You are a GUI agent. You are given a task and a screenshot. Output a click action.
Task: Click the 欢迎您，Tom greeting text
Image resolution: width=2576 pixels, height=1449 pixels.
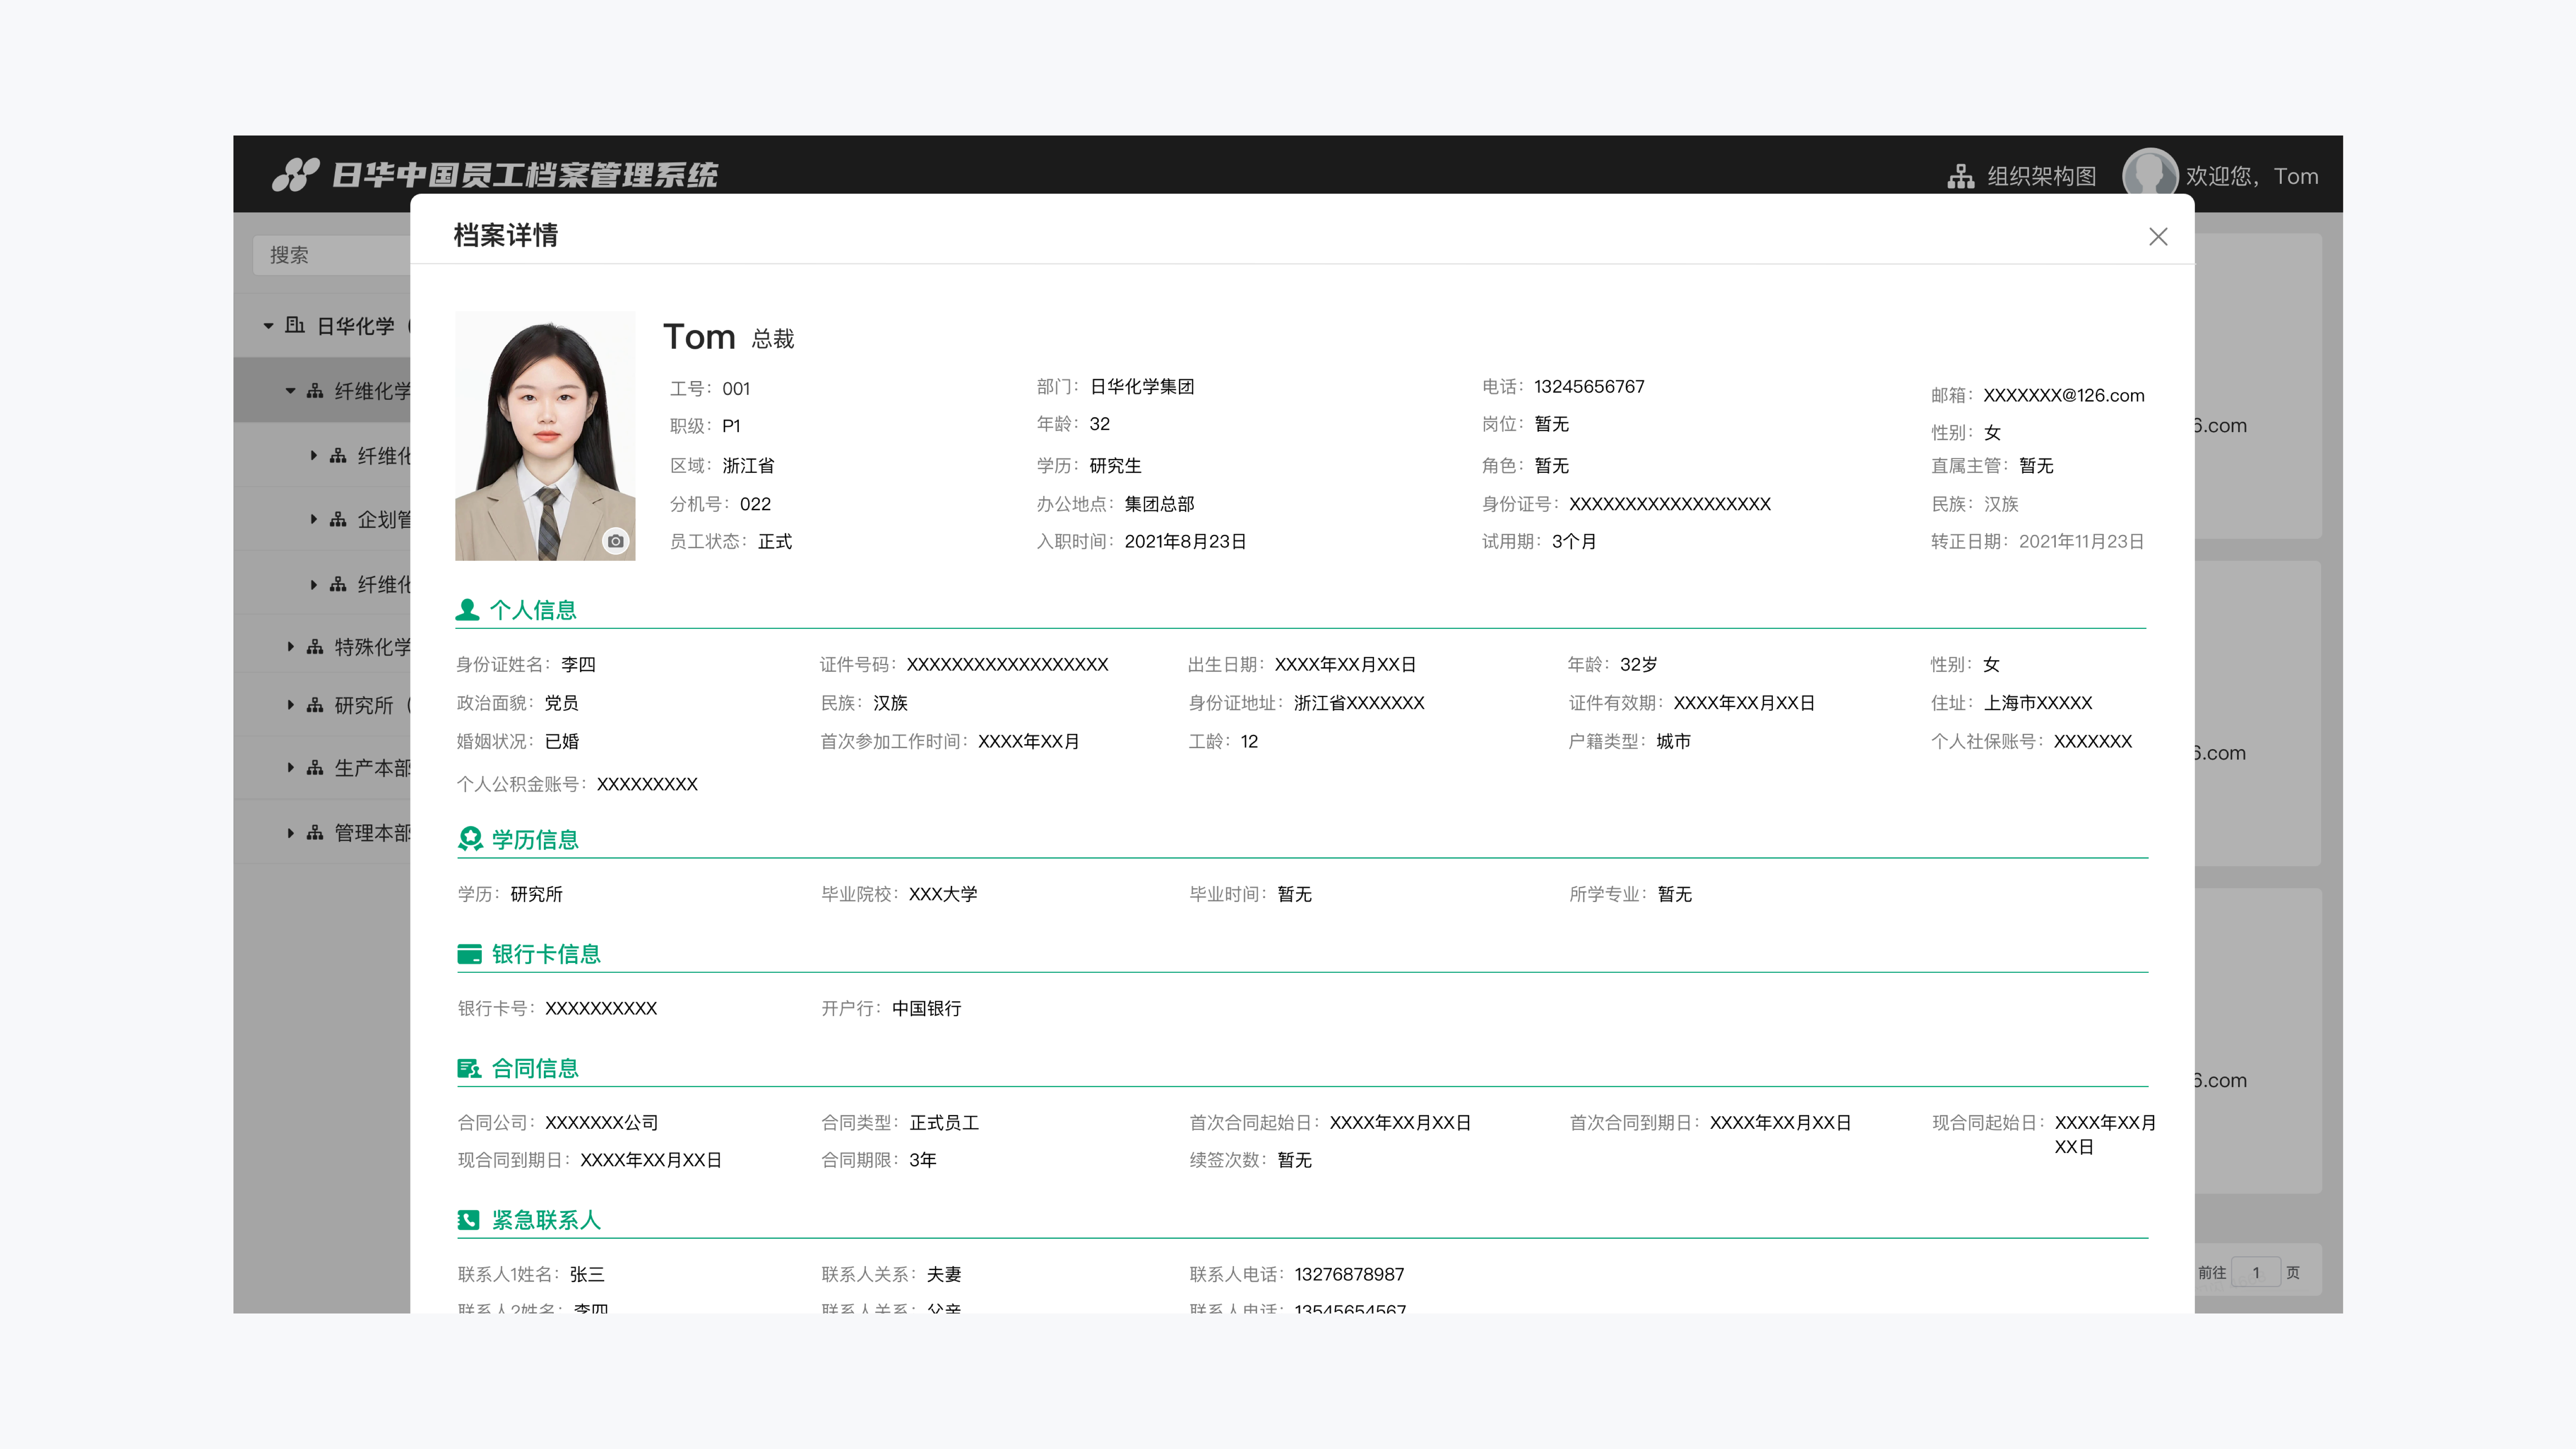pyautogui.click(x=2252, y=177)
